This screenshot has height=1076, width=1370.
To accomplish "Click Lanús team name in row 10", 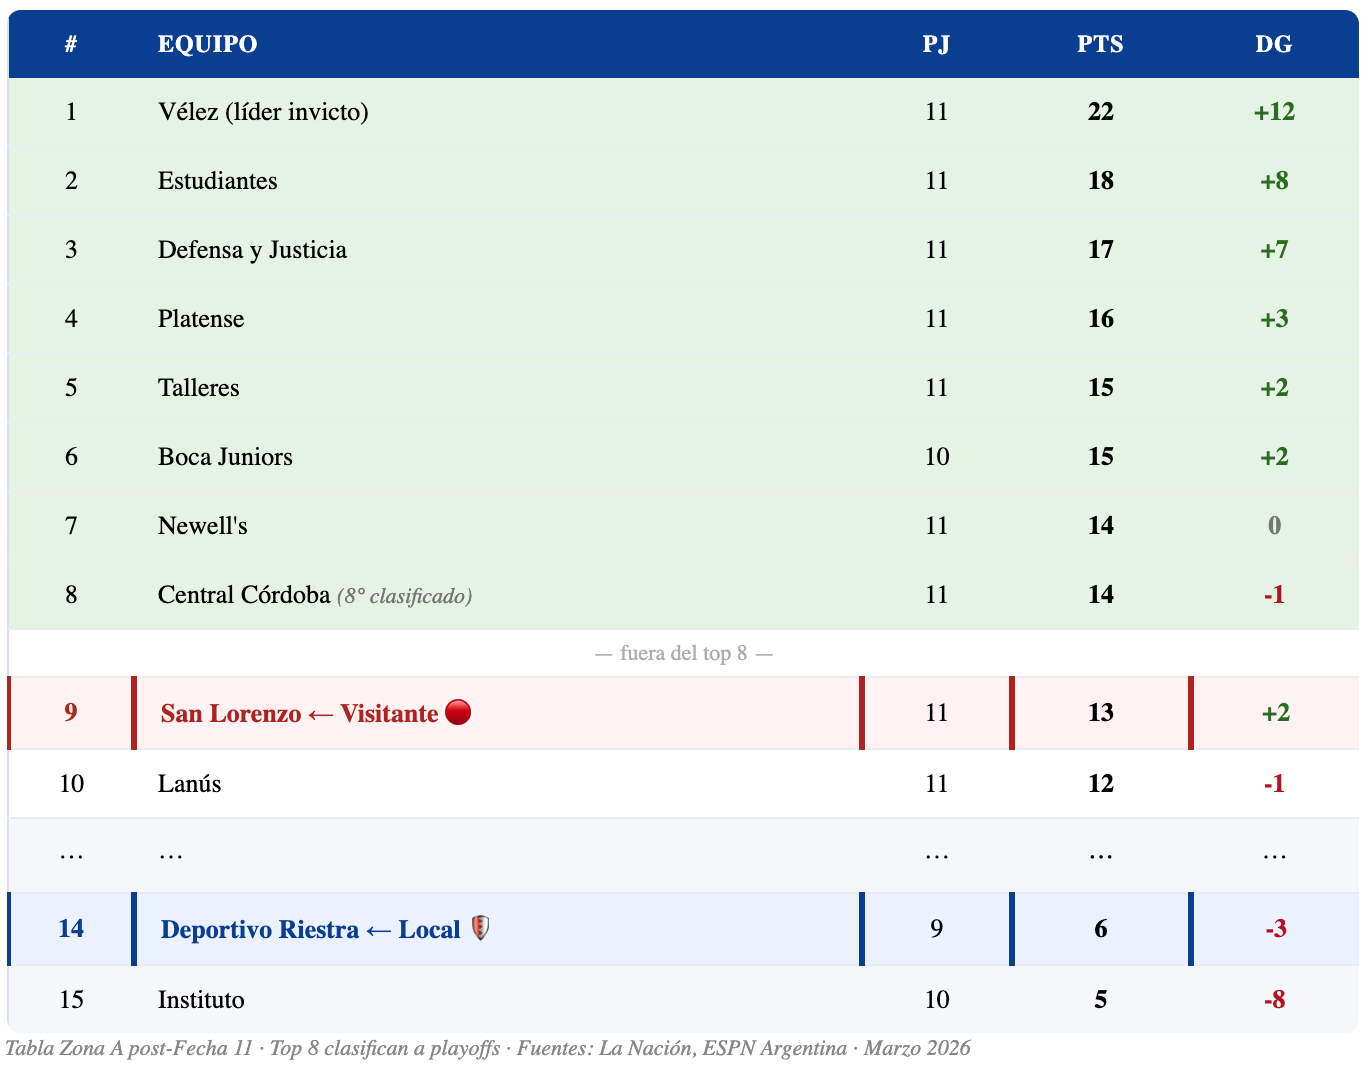I will coord(189,783).
